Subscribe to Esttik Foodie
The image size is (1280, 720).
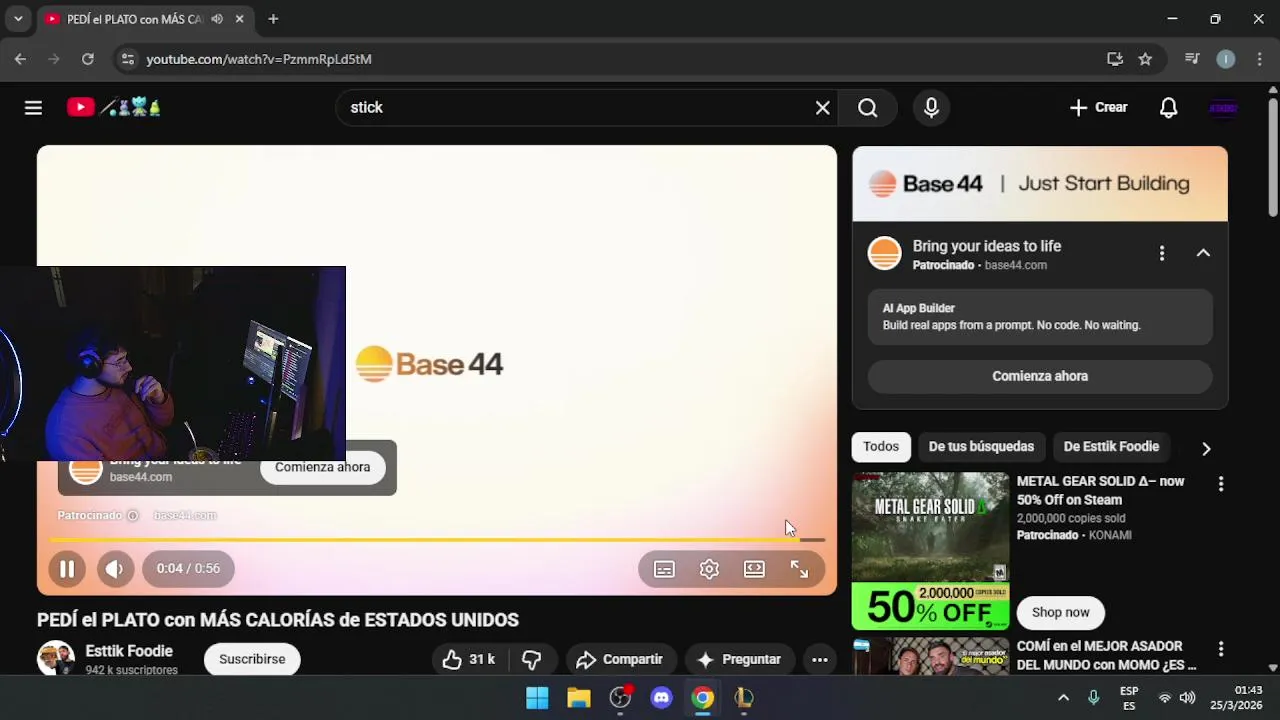[252, 659]
